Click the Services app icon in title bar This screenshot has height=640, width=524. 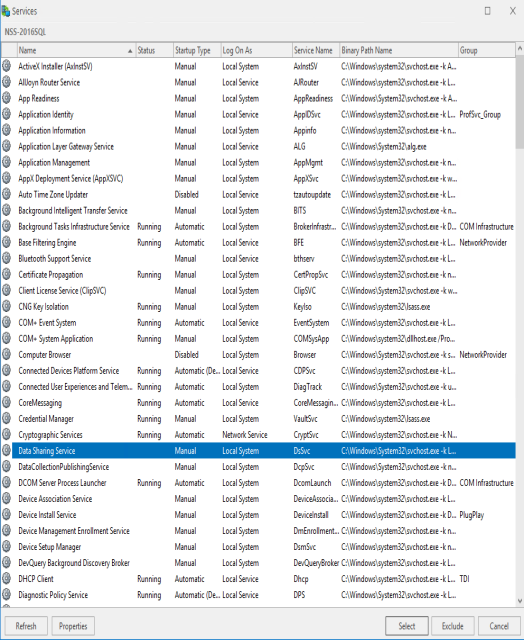5,11
